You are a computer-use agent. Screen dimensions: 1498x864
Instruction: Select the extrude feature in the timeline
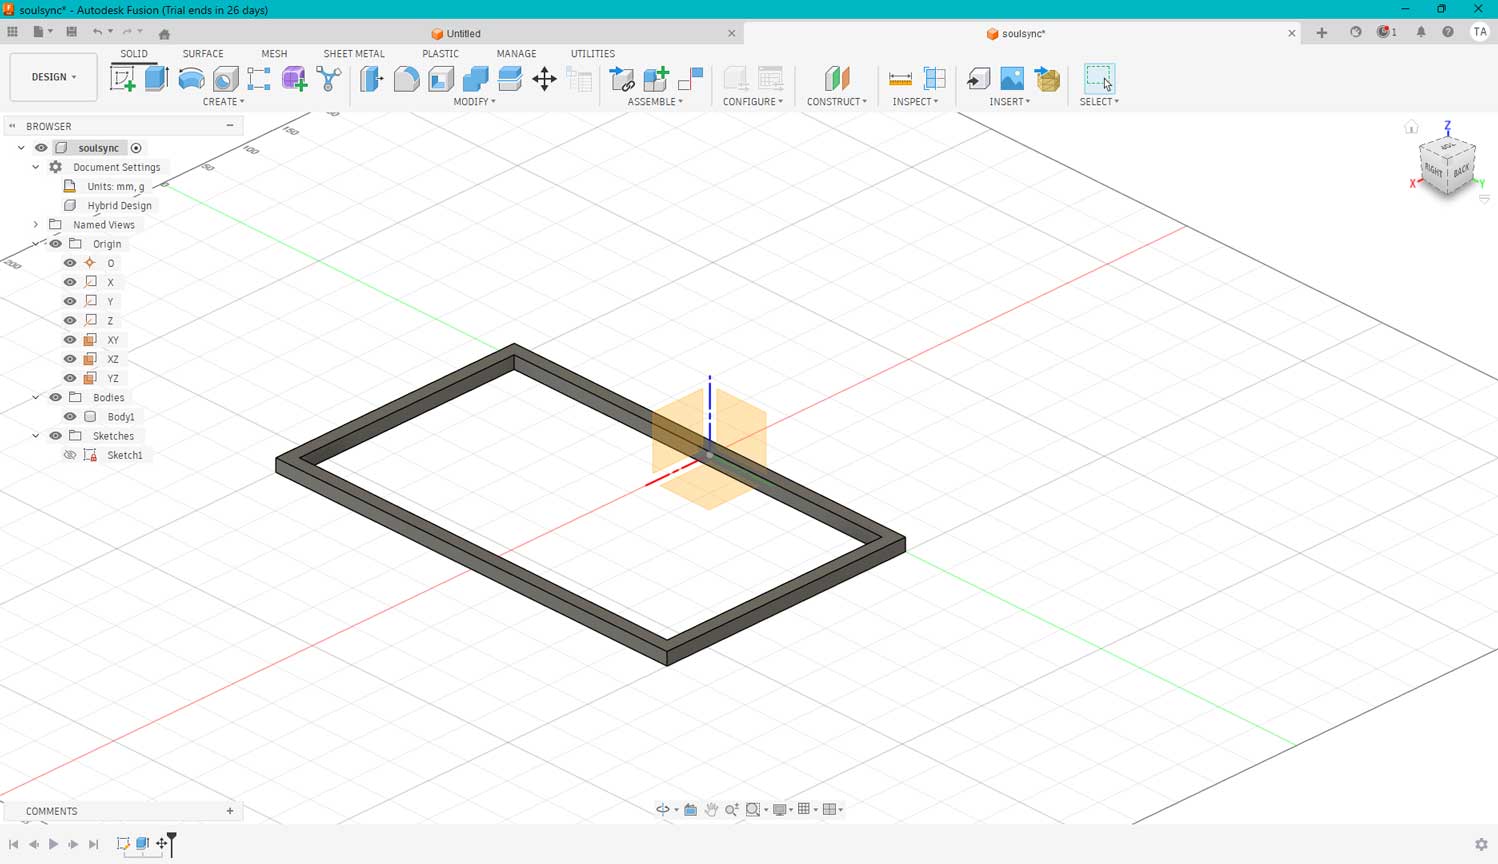click(x=142, y=844)
